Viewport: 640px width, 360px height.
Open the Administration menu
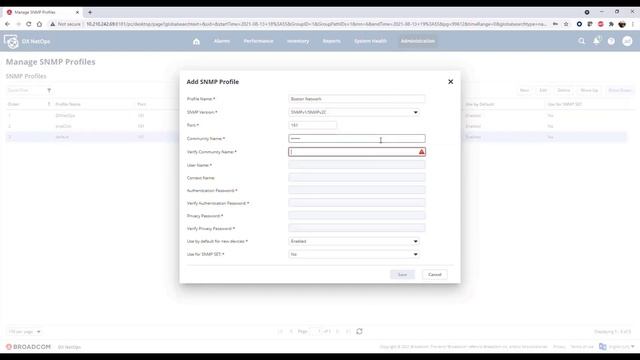coord(418,41)
